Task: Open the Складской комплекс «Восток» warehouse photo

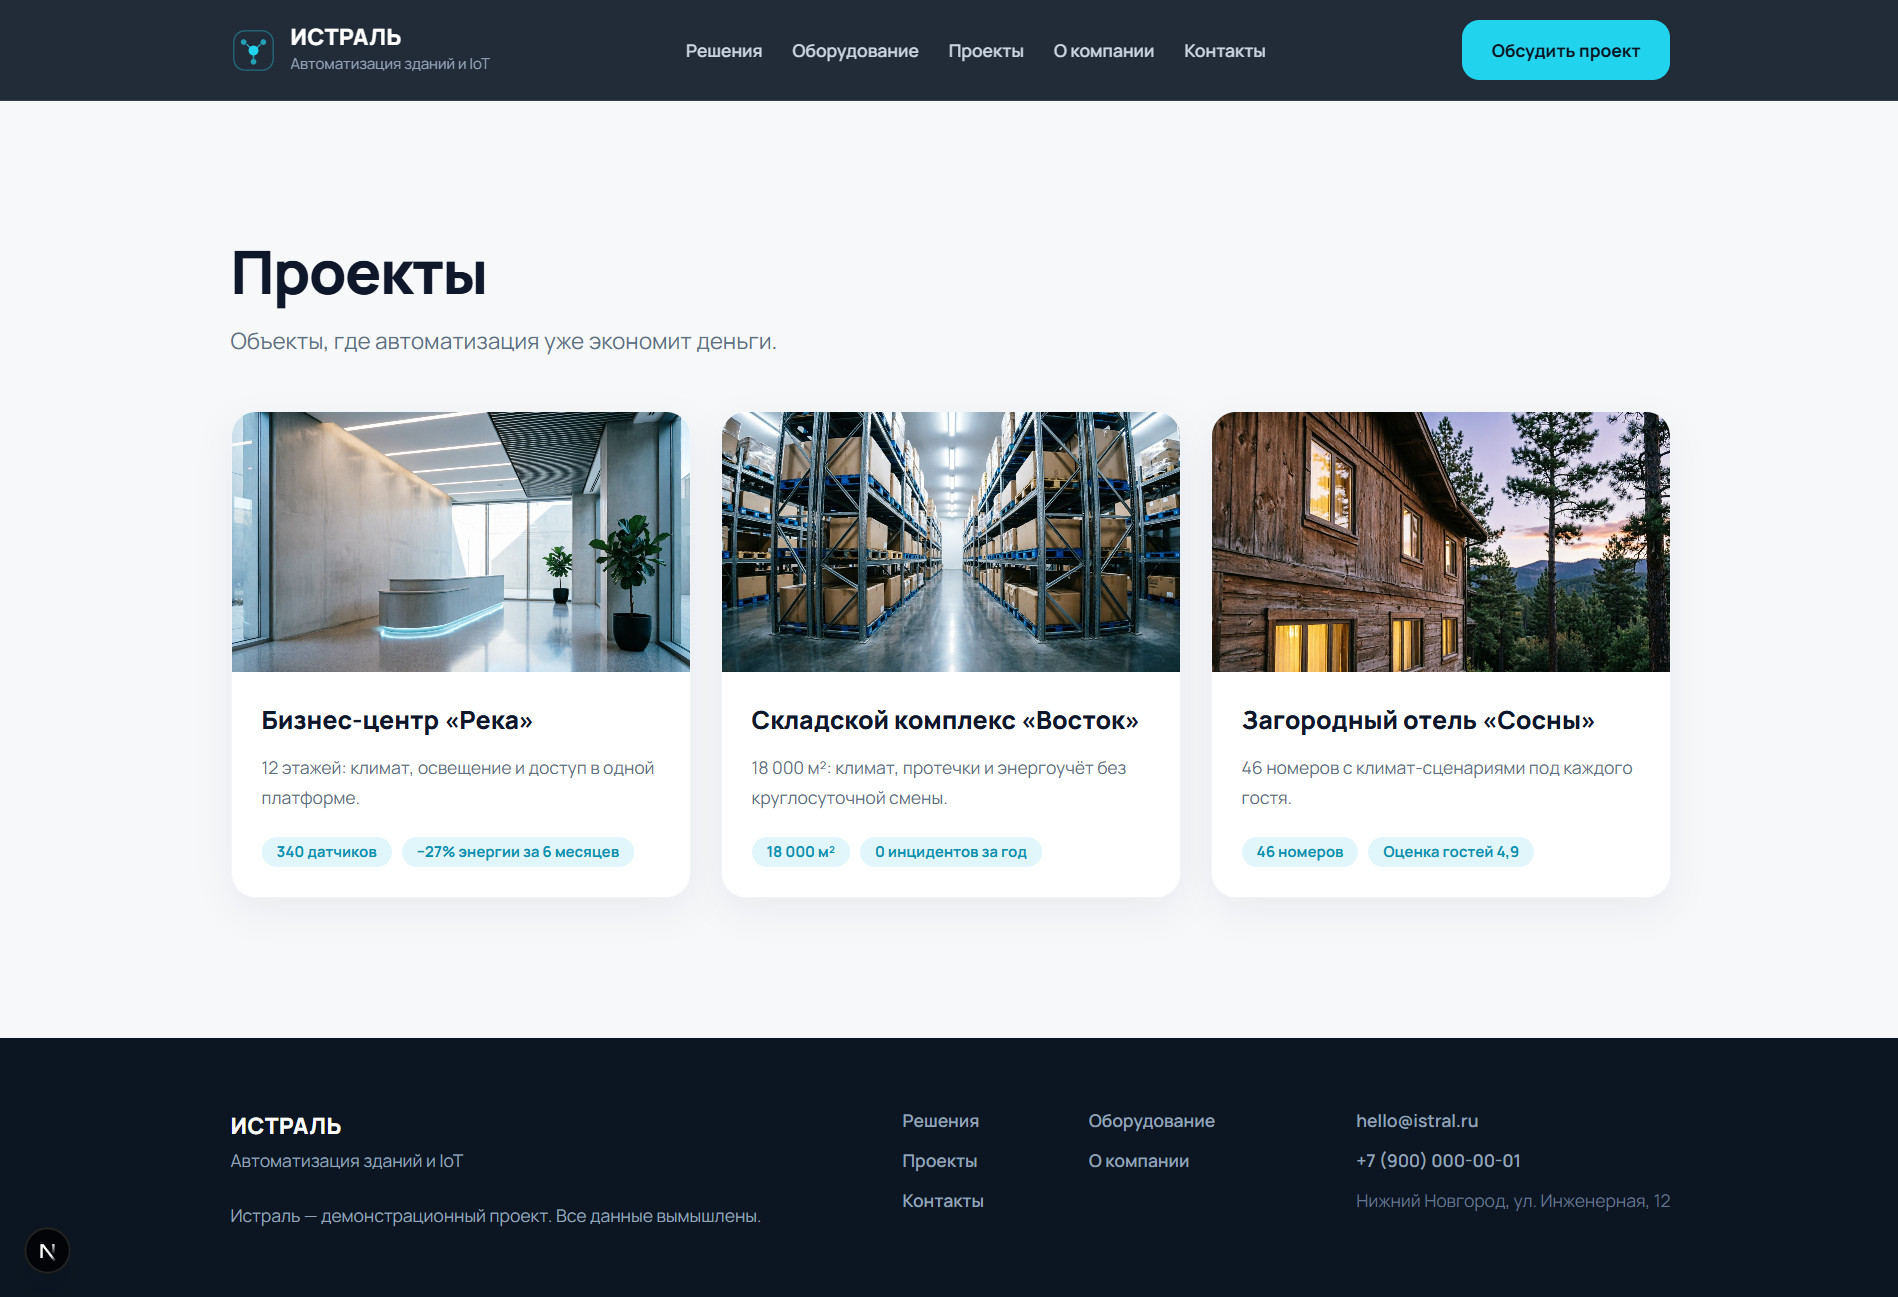Action: (x=951, y=542)
